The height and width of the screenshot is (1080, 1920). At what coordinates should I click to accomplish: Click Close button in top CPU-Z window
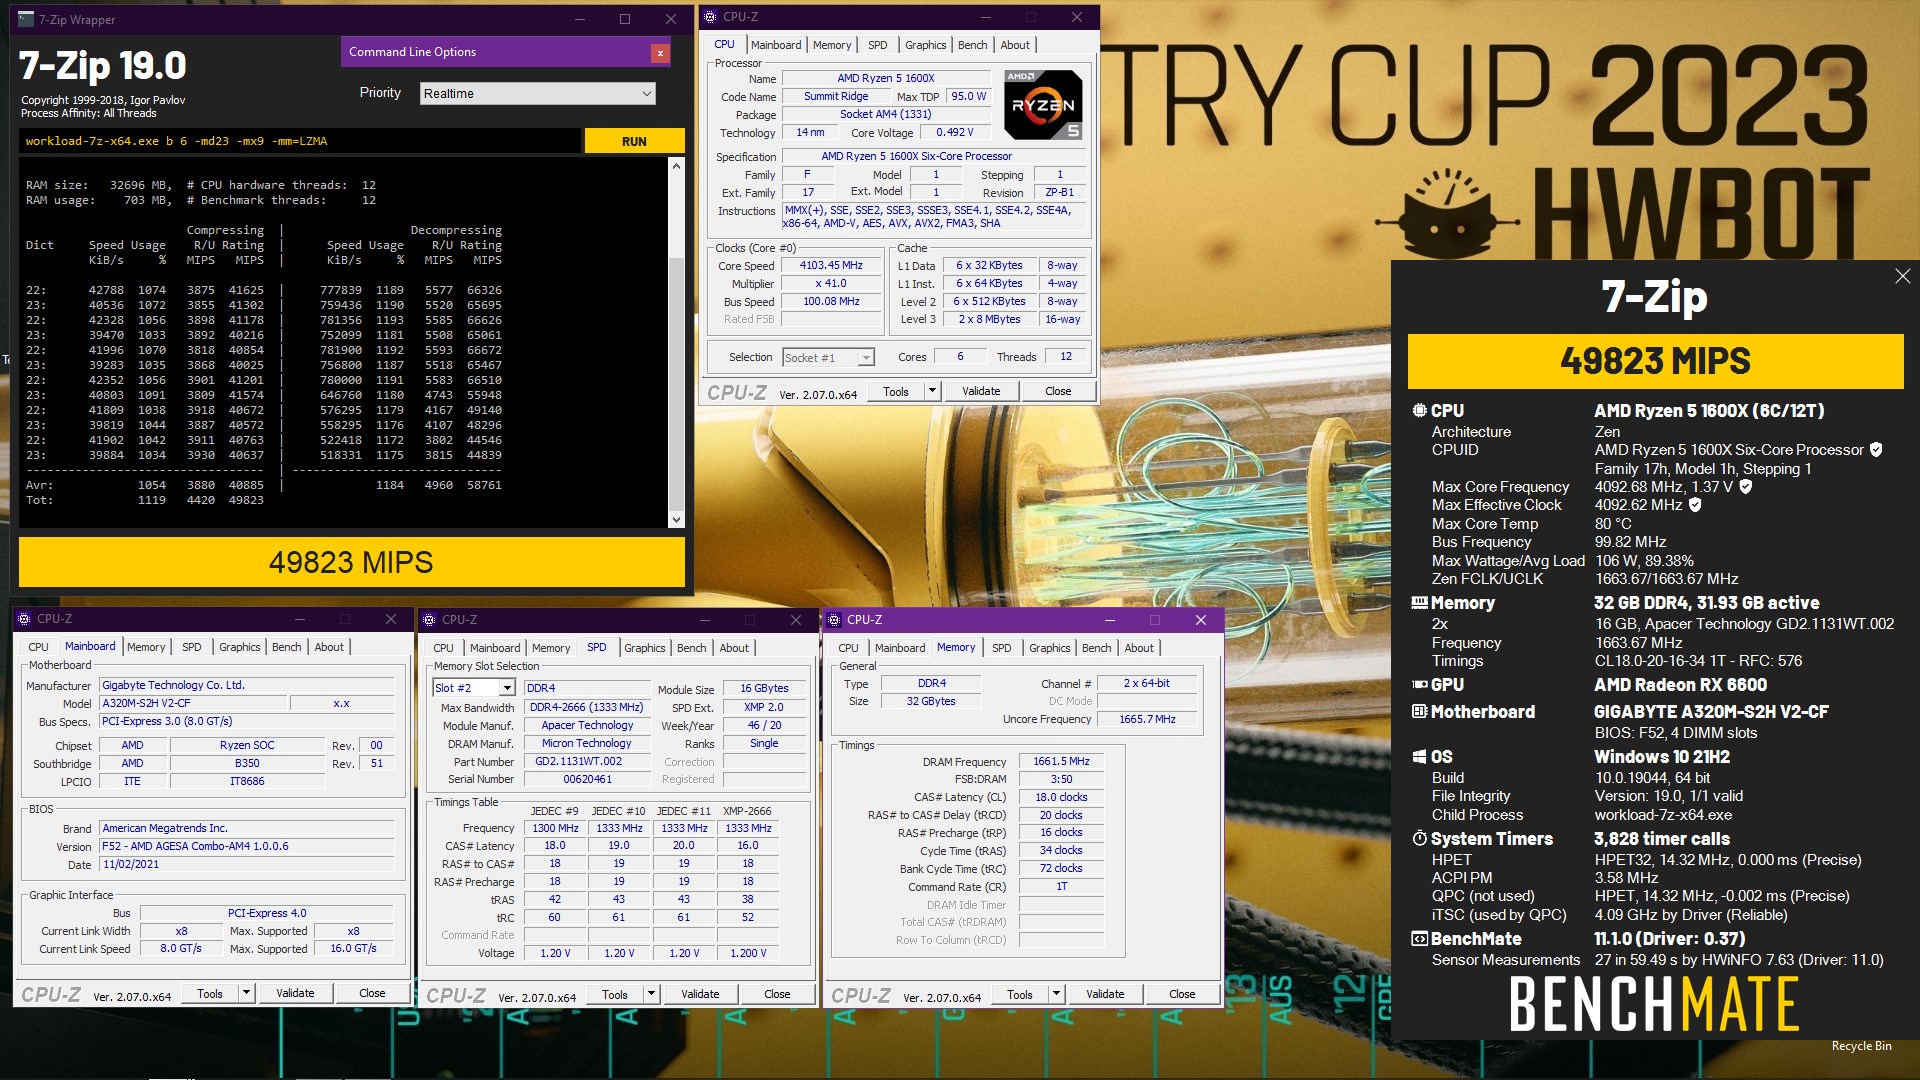[1058, 391]
